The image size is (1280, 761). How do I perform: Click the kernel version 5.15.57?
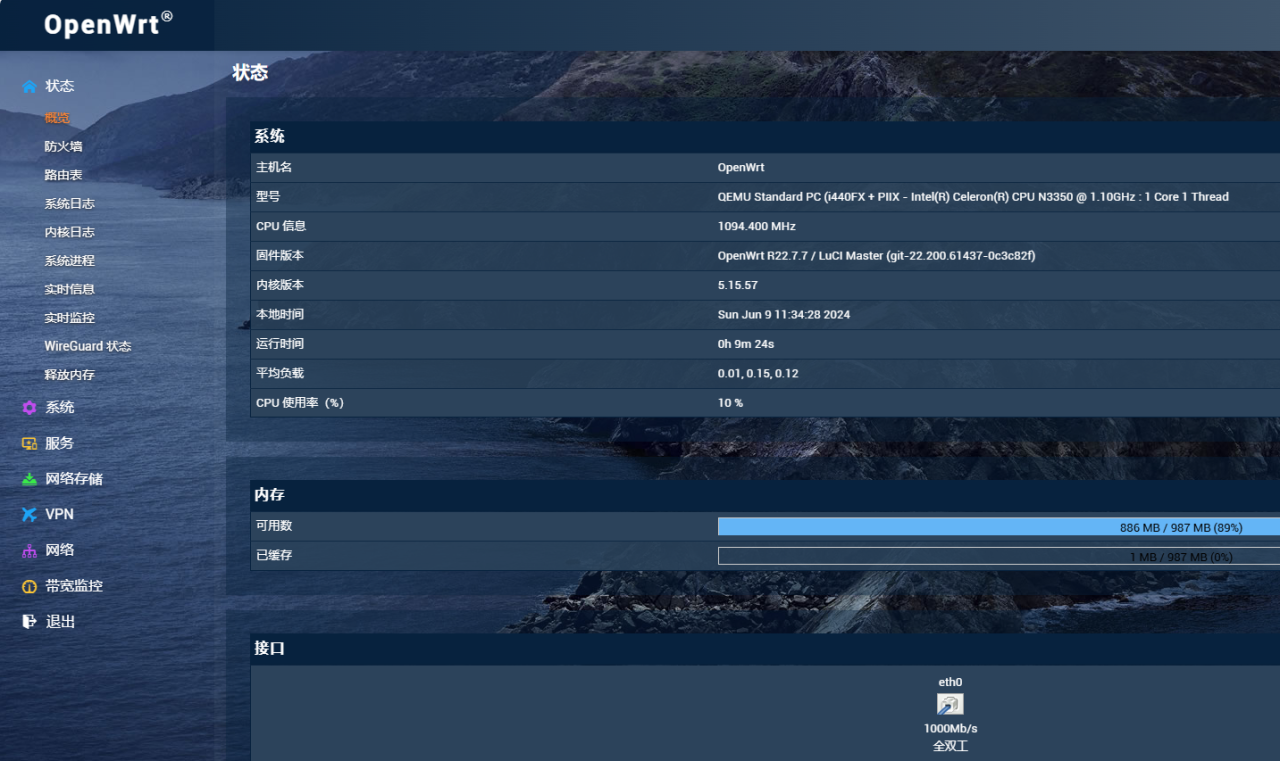click(738, 285)
